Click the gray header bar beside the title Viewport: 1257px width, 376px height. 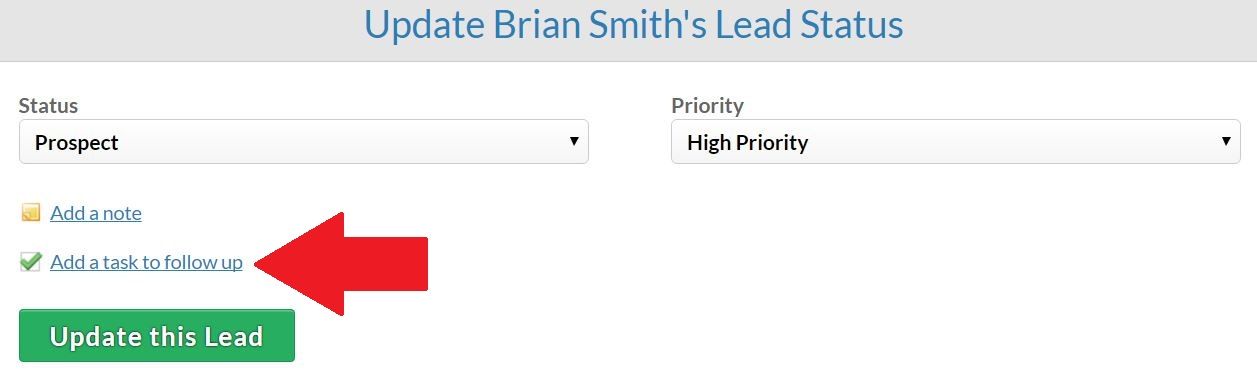coord(1080,28)
